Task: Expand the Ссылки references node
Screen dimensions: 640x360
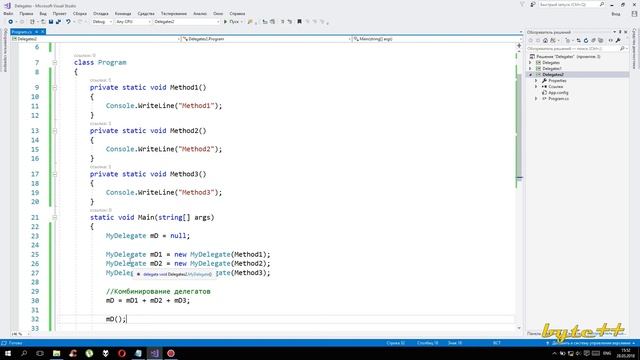Action: pos(536,87)
